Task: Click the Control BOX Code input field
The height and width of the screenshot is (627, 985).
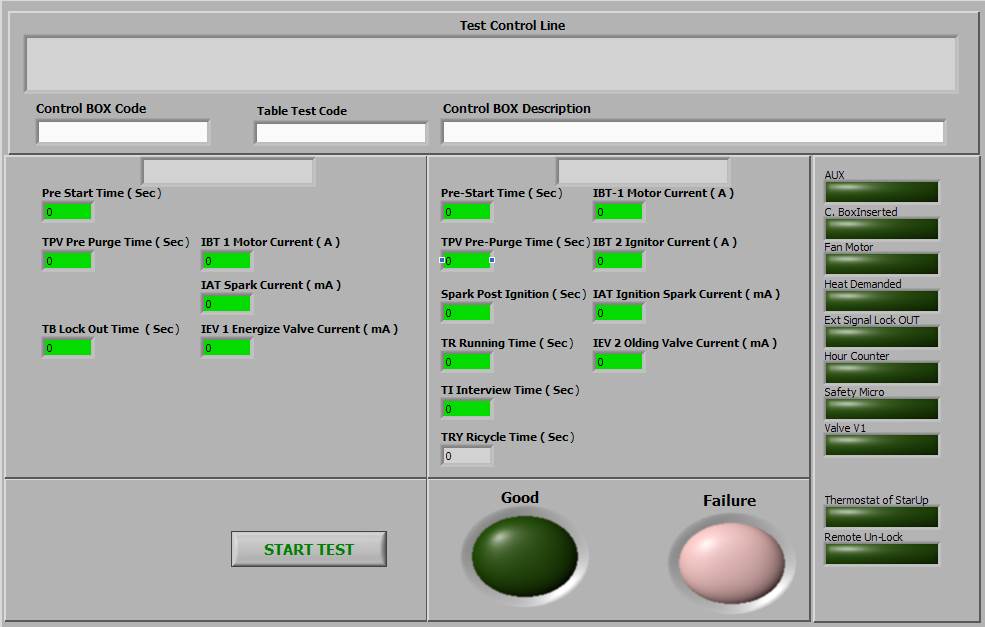Action: [123, 132]
